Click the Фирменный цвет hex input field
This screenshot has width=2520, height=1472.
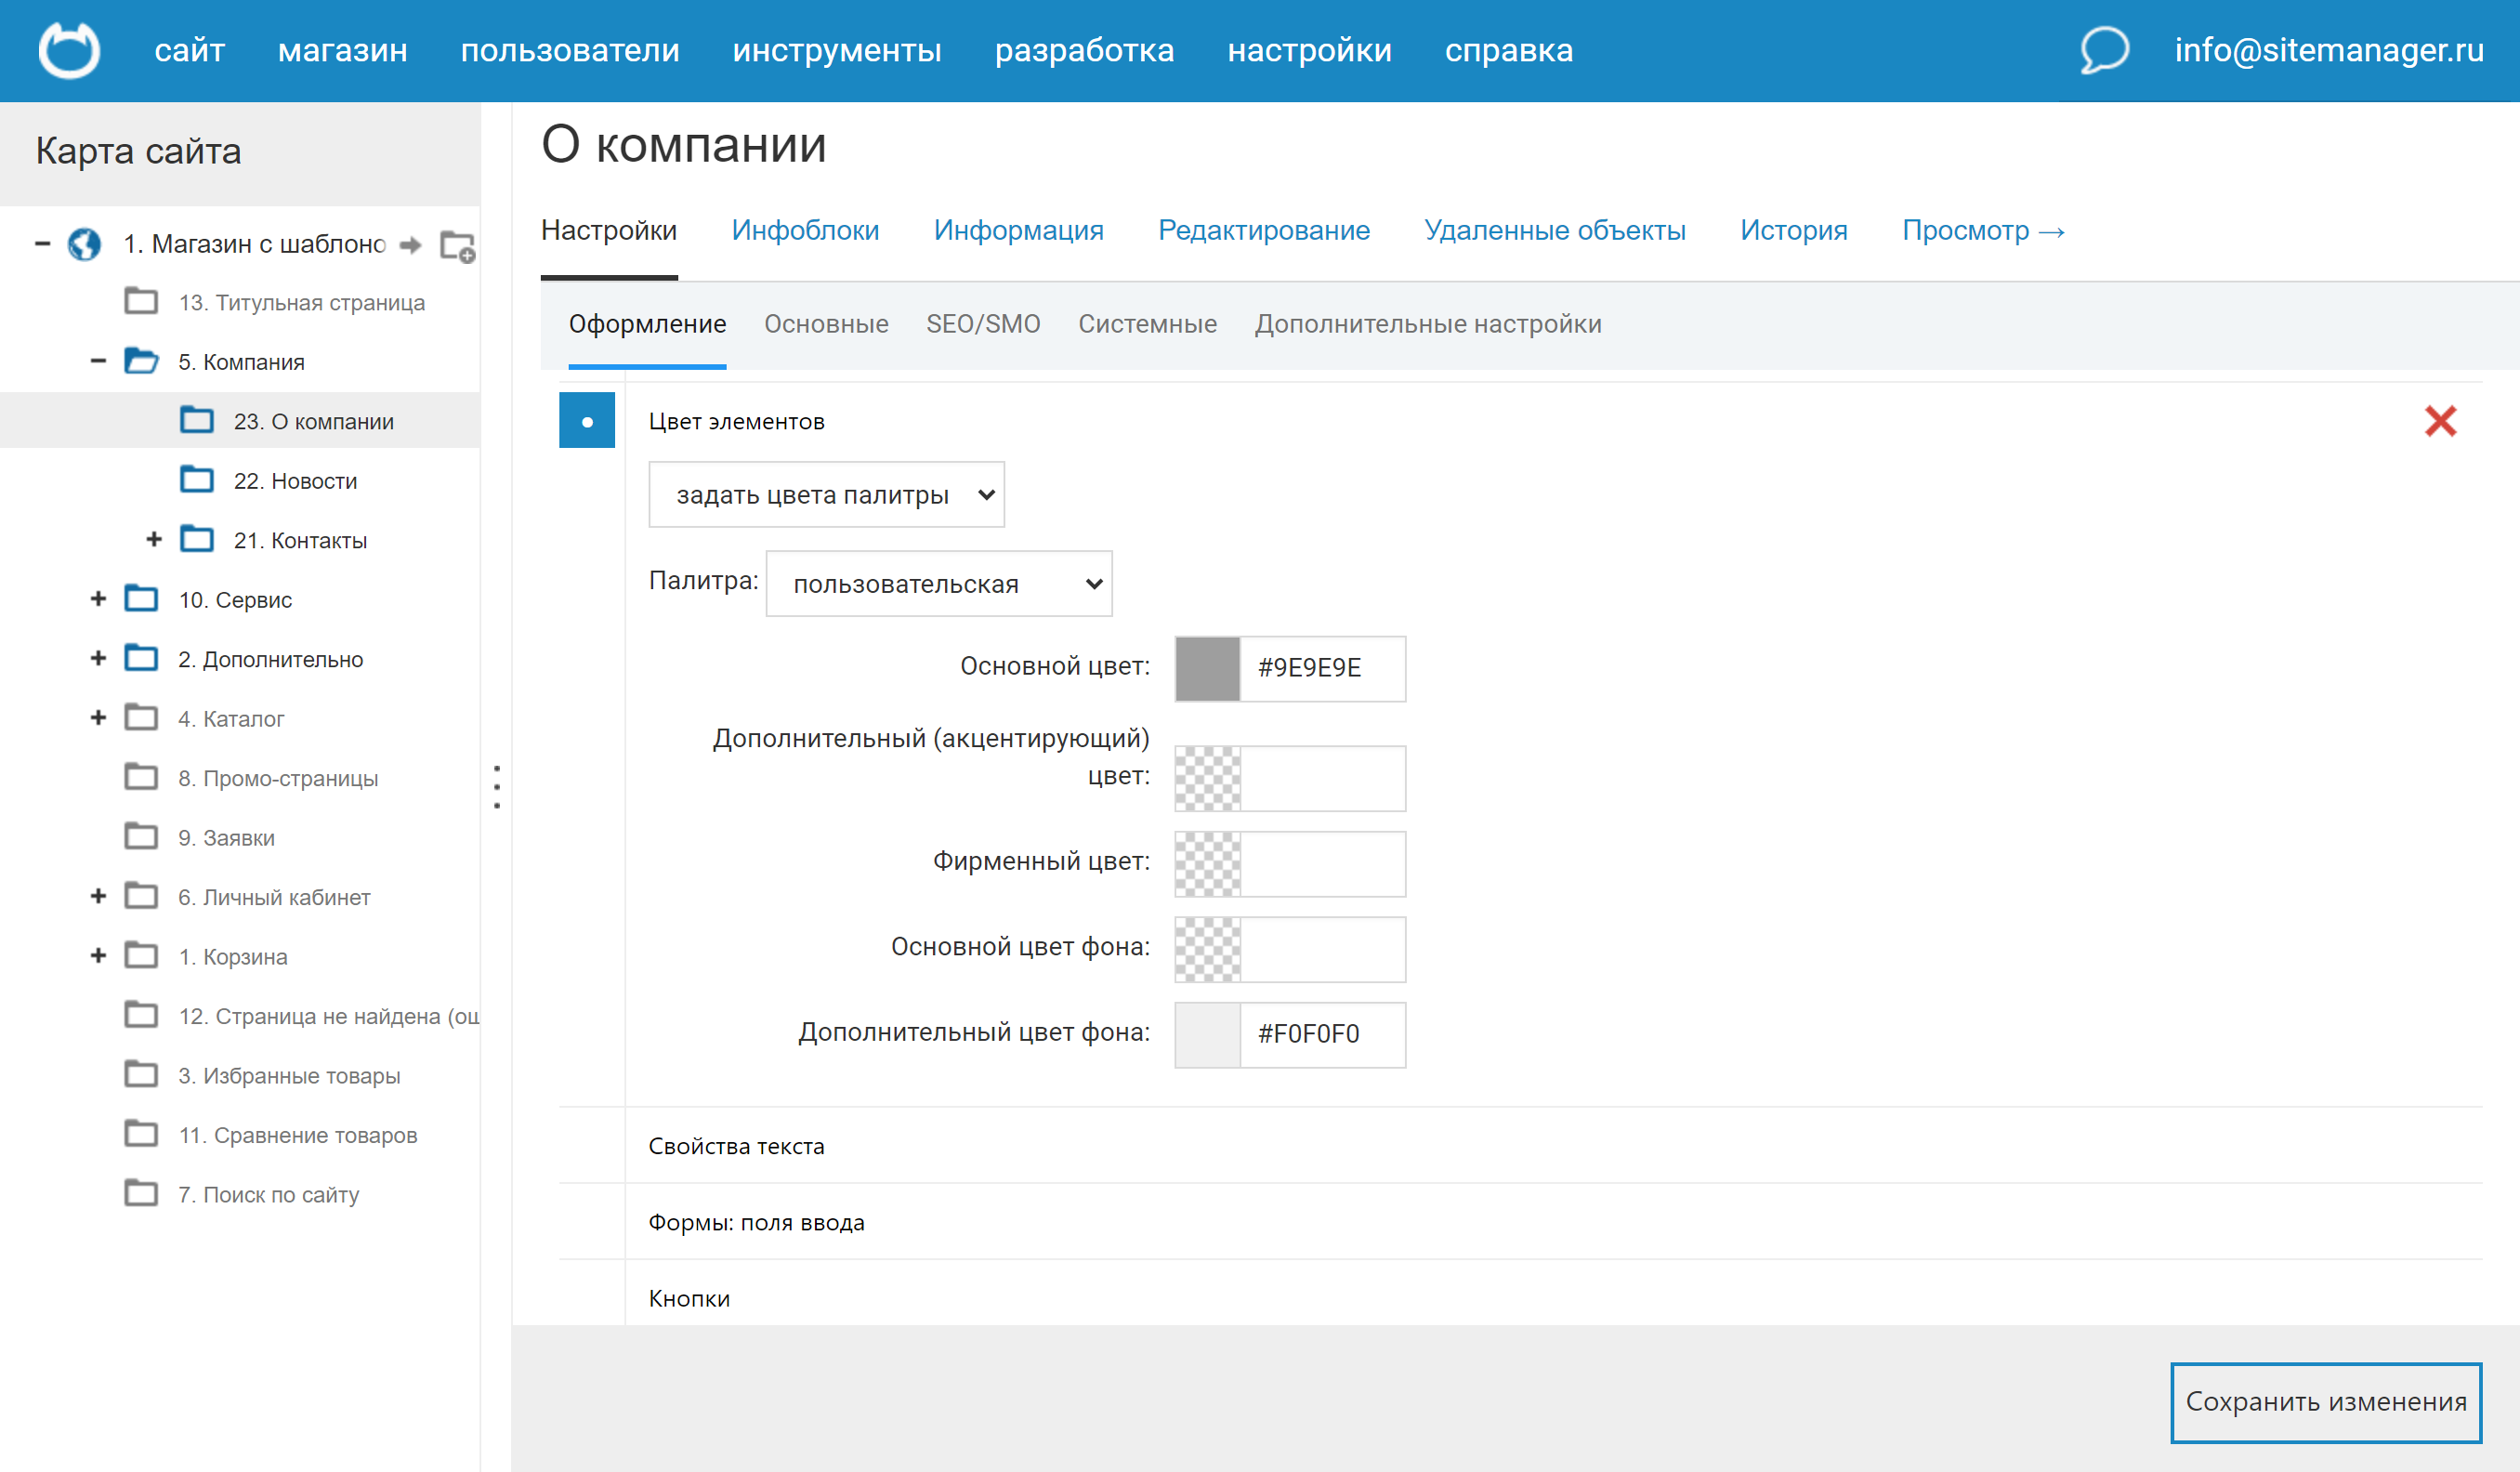pos(1321,864)
